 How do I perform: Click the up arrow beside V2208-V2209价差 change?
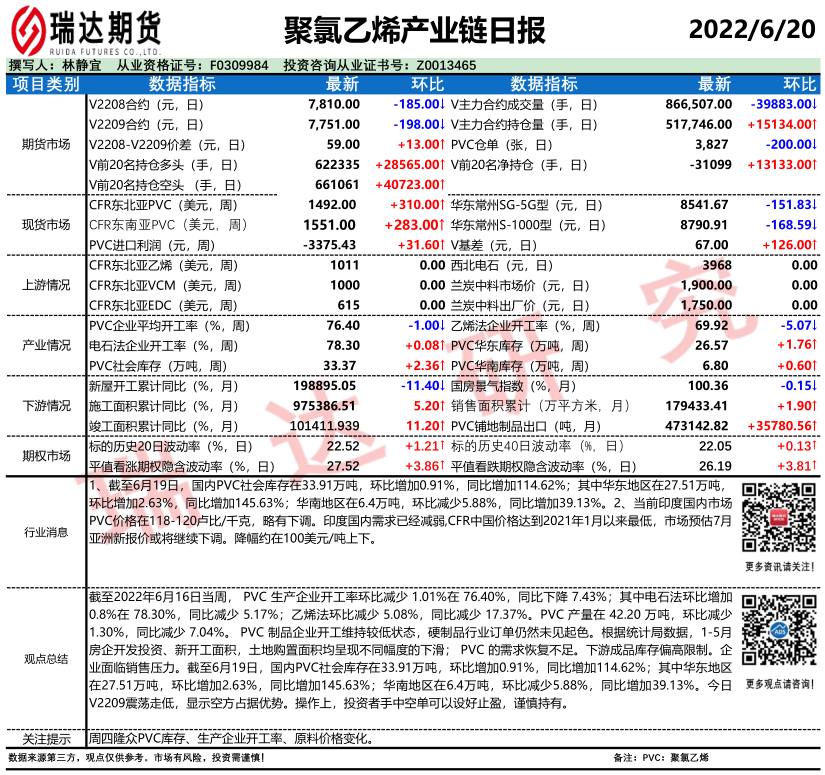pos(442,144)
